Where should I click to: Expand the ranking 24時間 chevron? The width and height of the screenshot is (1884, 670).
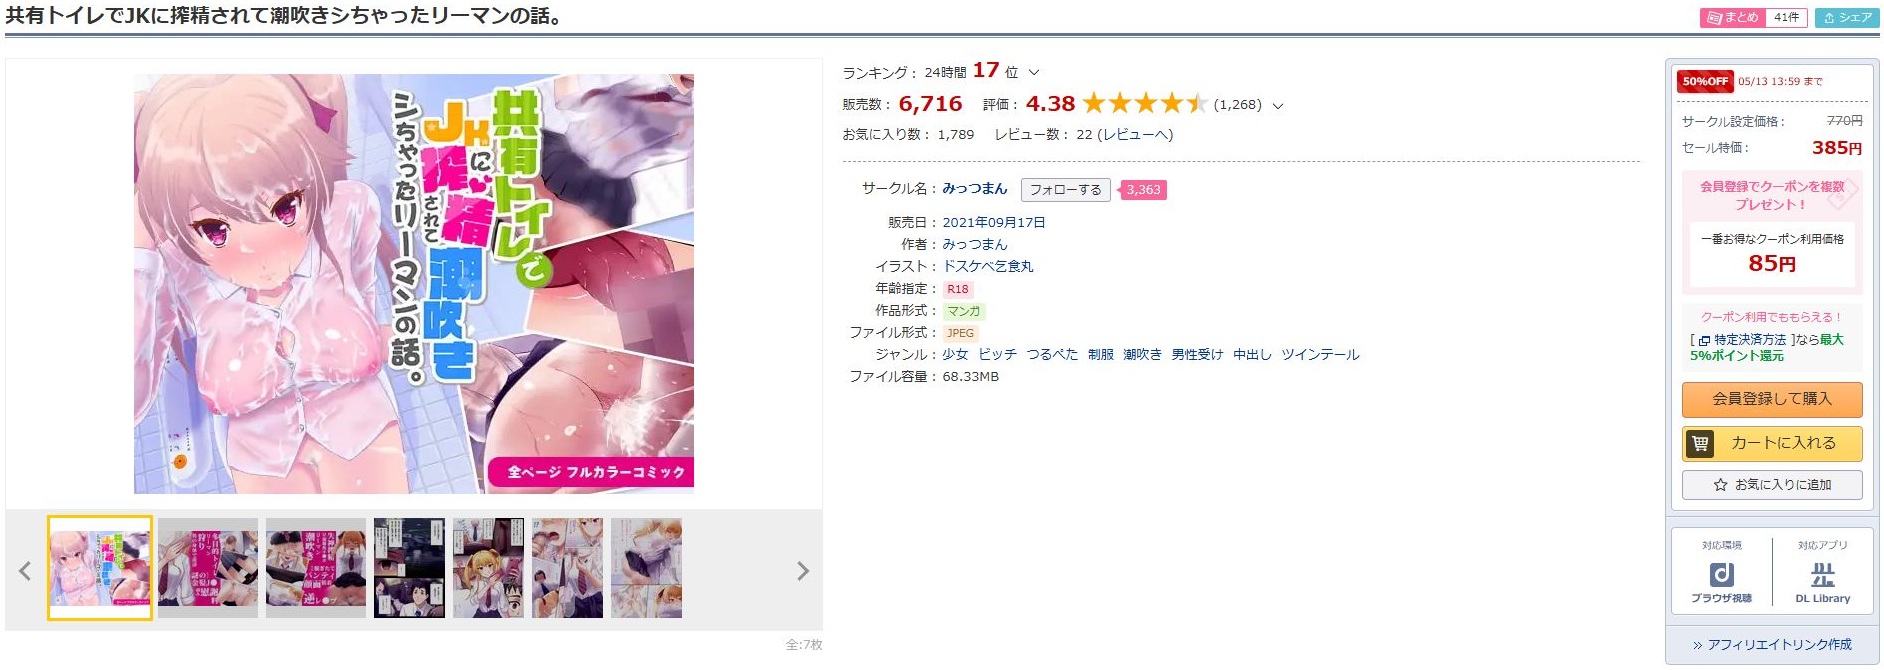1034,72
